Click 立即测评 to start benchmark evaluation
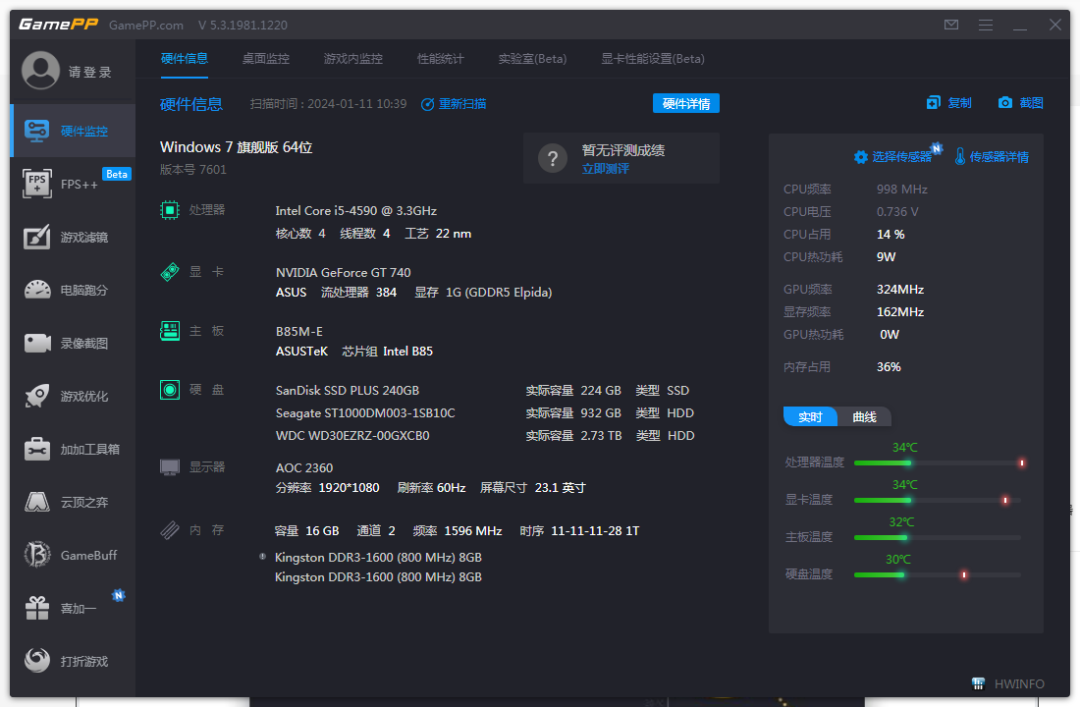This screenshot has width=1080, height=707. 605,167
